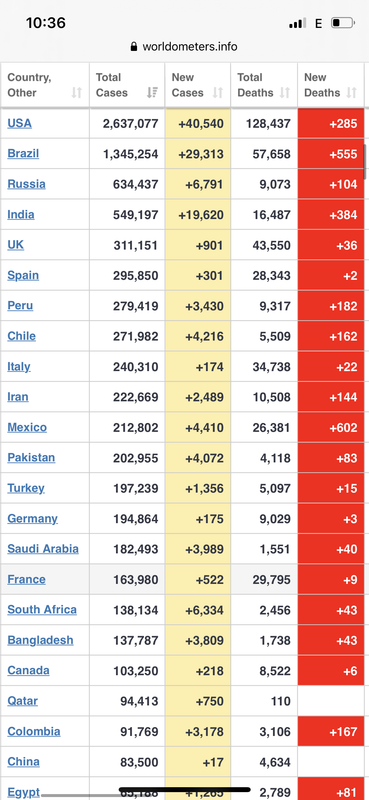Tap the battery icon in status bar
This screenshot has width=369, height=800.
[x=342, y=23]
